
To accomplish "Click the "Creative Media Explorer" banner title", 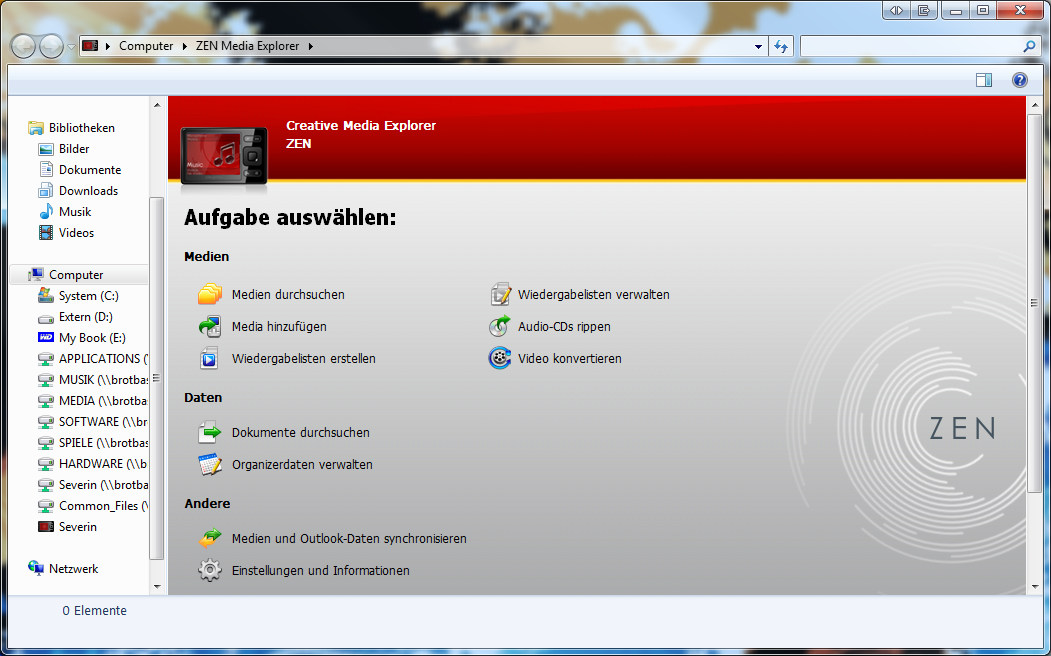I will tap(361, 125).
